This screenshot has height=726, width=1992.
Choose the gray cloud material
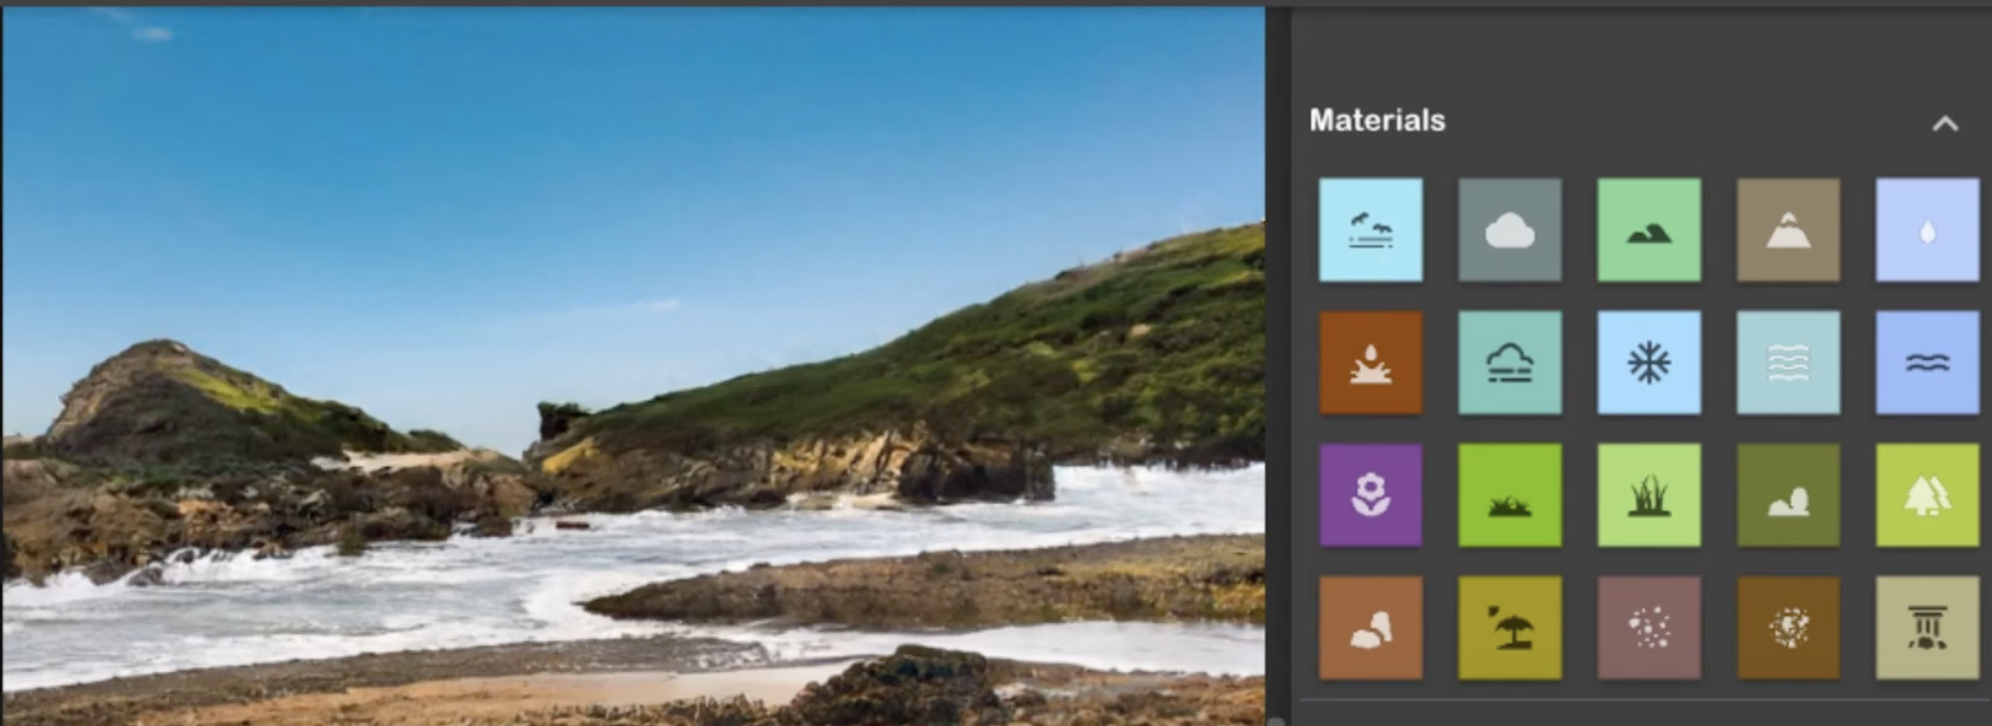(1509, 230)
